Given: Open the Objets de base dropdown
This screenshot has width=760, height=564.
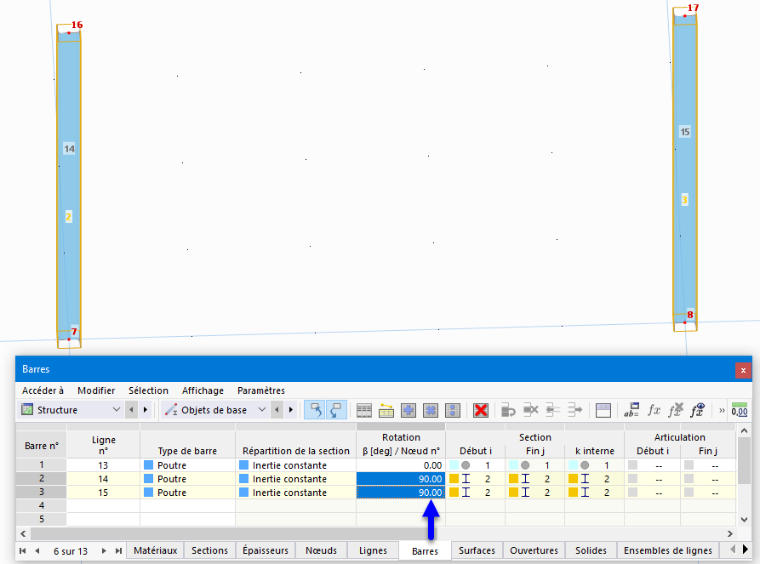Looking at the screenshot, I should [215, 410].
